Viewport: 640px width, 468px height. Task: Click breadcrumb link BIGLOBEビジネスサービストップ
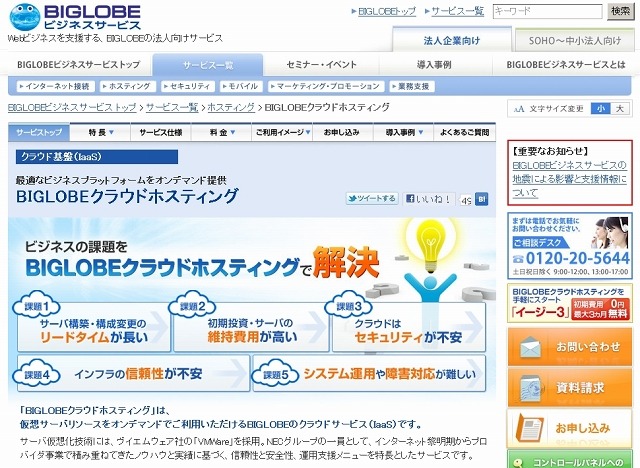point(72,107)
